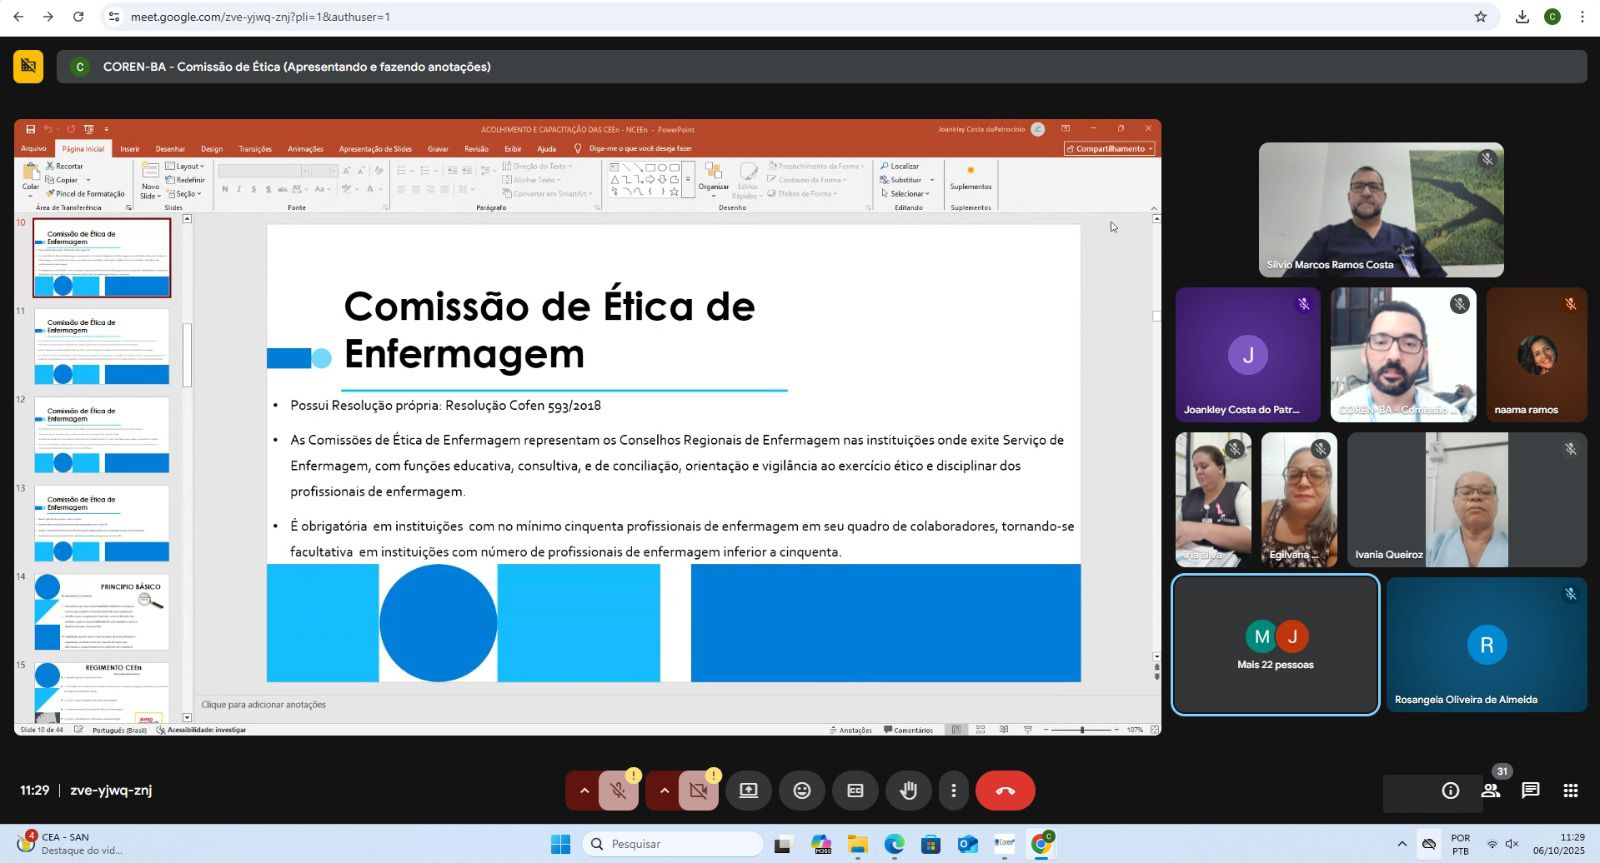1600x863 pixels.
Task: Click the yellow stop-presenting icon
Action: click(28, 66)
